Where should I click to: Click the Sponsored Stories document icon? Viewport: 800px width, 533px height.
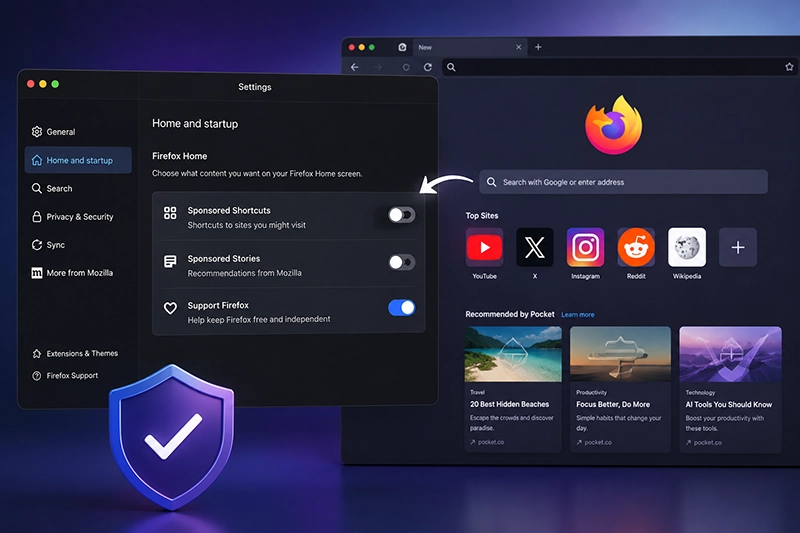point(170,262)
